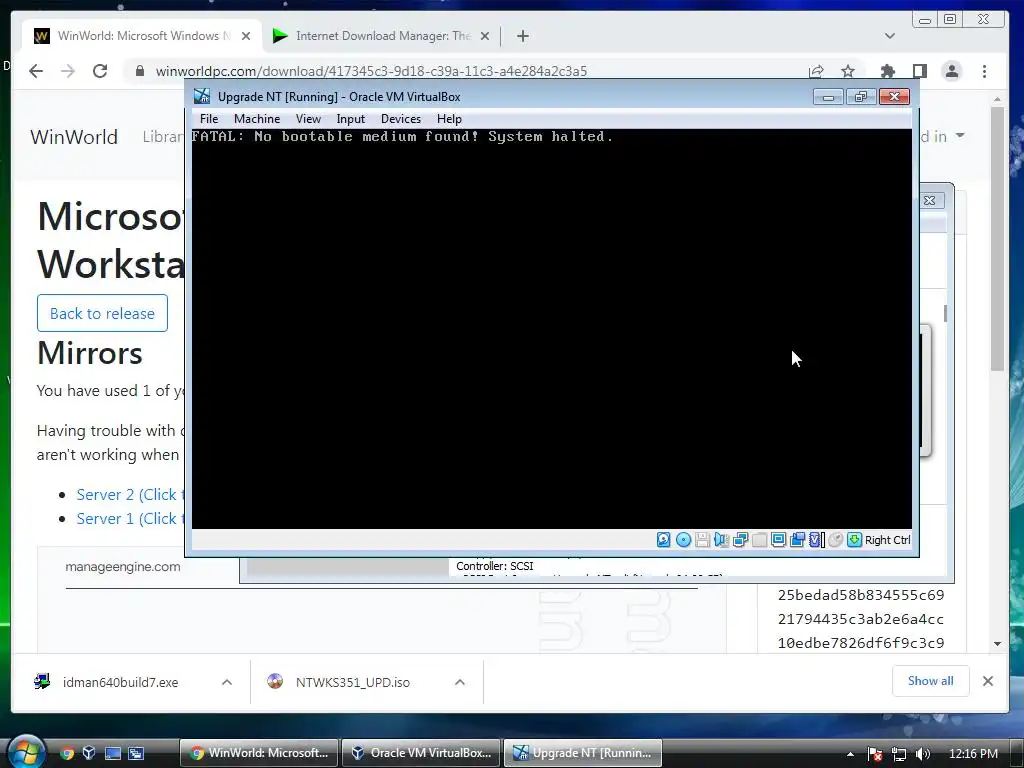Open the Devices menu
The width and height of the screenshot is (1024, 768).
(401, 119)
